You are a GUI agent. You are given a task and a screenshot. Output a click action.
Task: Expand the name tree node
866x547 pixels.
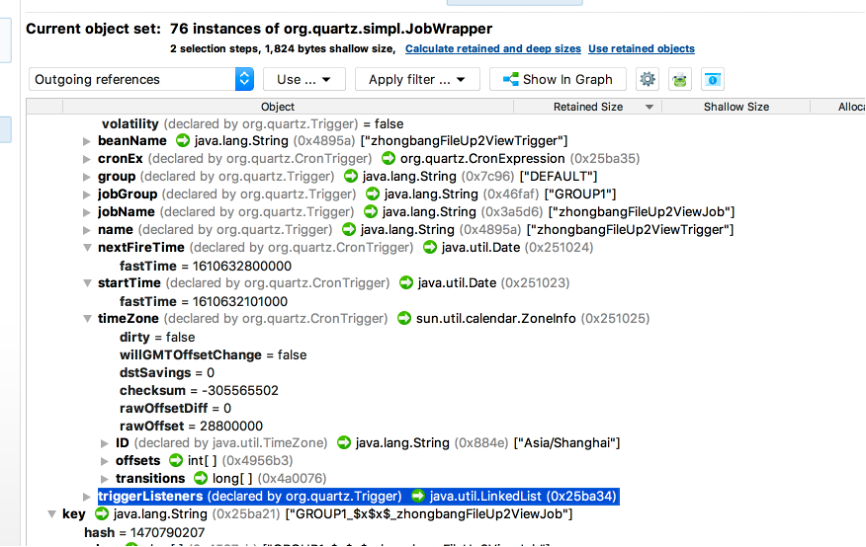coord(87,230)
